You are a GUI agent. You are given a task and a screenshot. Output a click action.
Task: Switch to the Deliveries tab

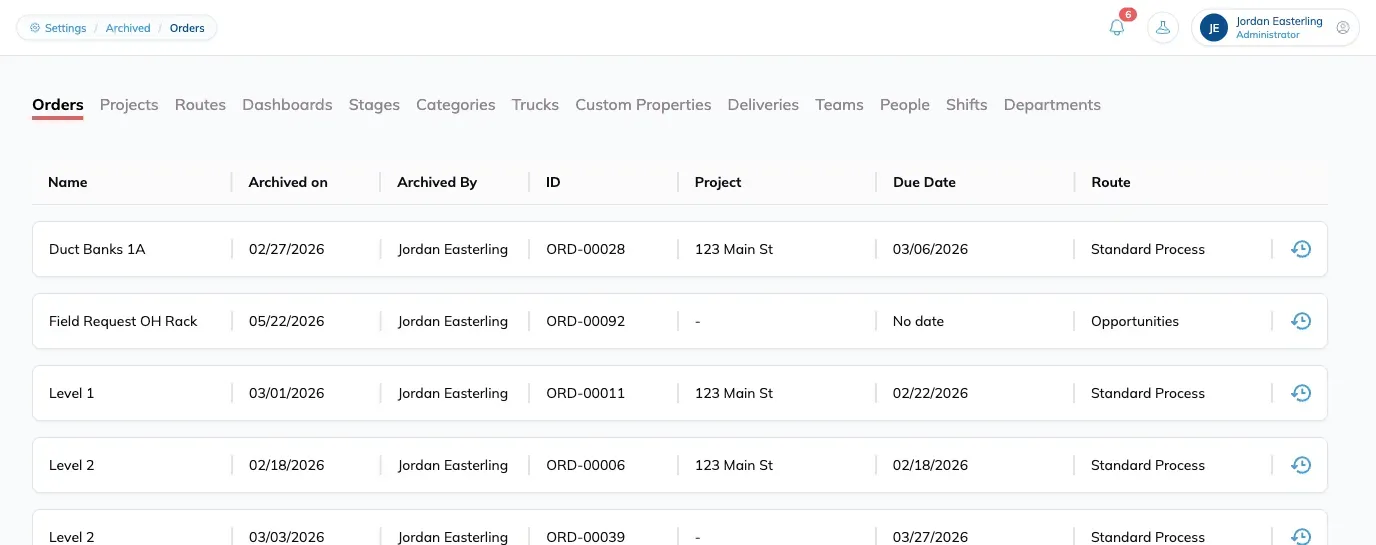coord(763,105)
